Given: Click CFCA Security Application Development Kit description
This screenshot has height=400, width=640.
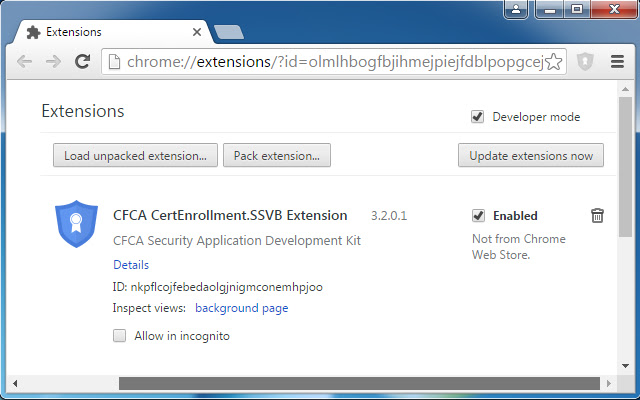Looking at the screenshot, I should pyautogui.click(x=237, y=240).
